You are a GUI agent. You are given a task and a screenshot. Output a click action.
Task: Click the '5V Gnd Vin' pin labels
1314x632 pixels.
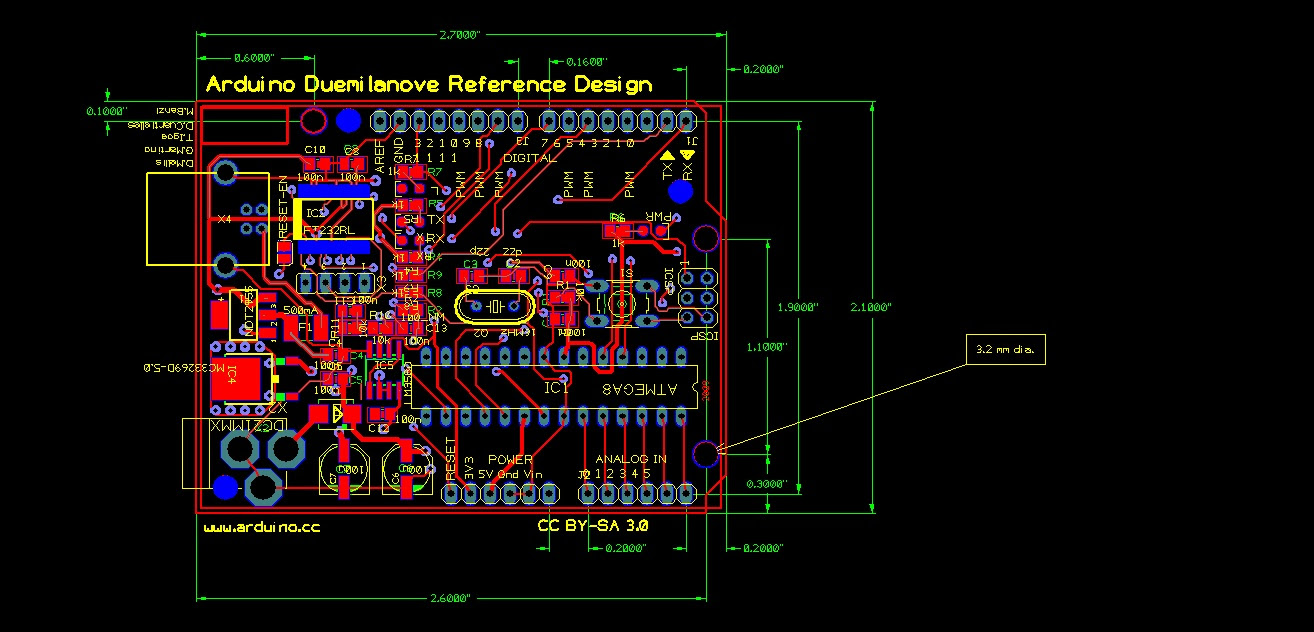pos(510,473)
